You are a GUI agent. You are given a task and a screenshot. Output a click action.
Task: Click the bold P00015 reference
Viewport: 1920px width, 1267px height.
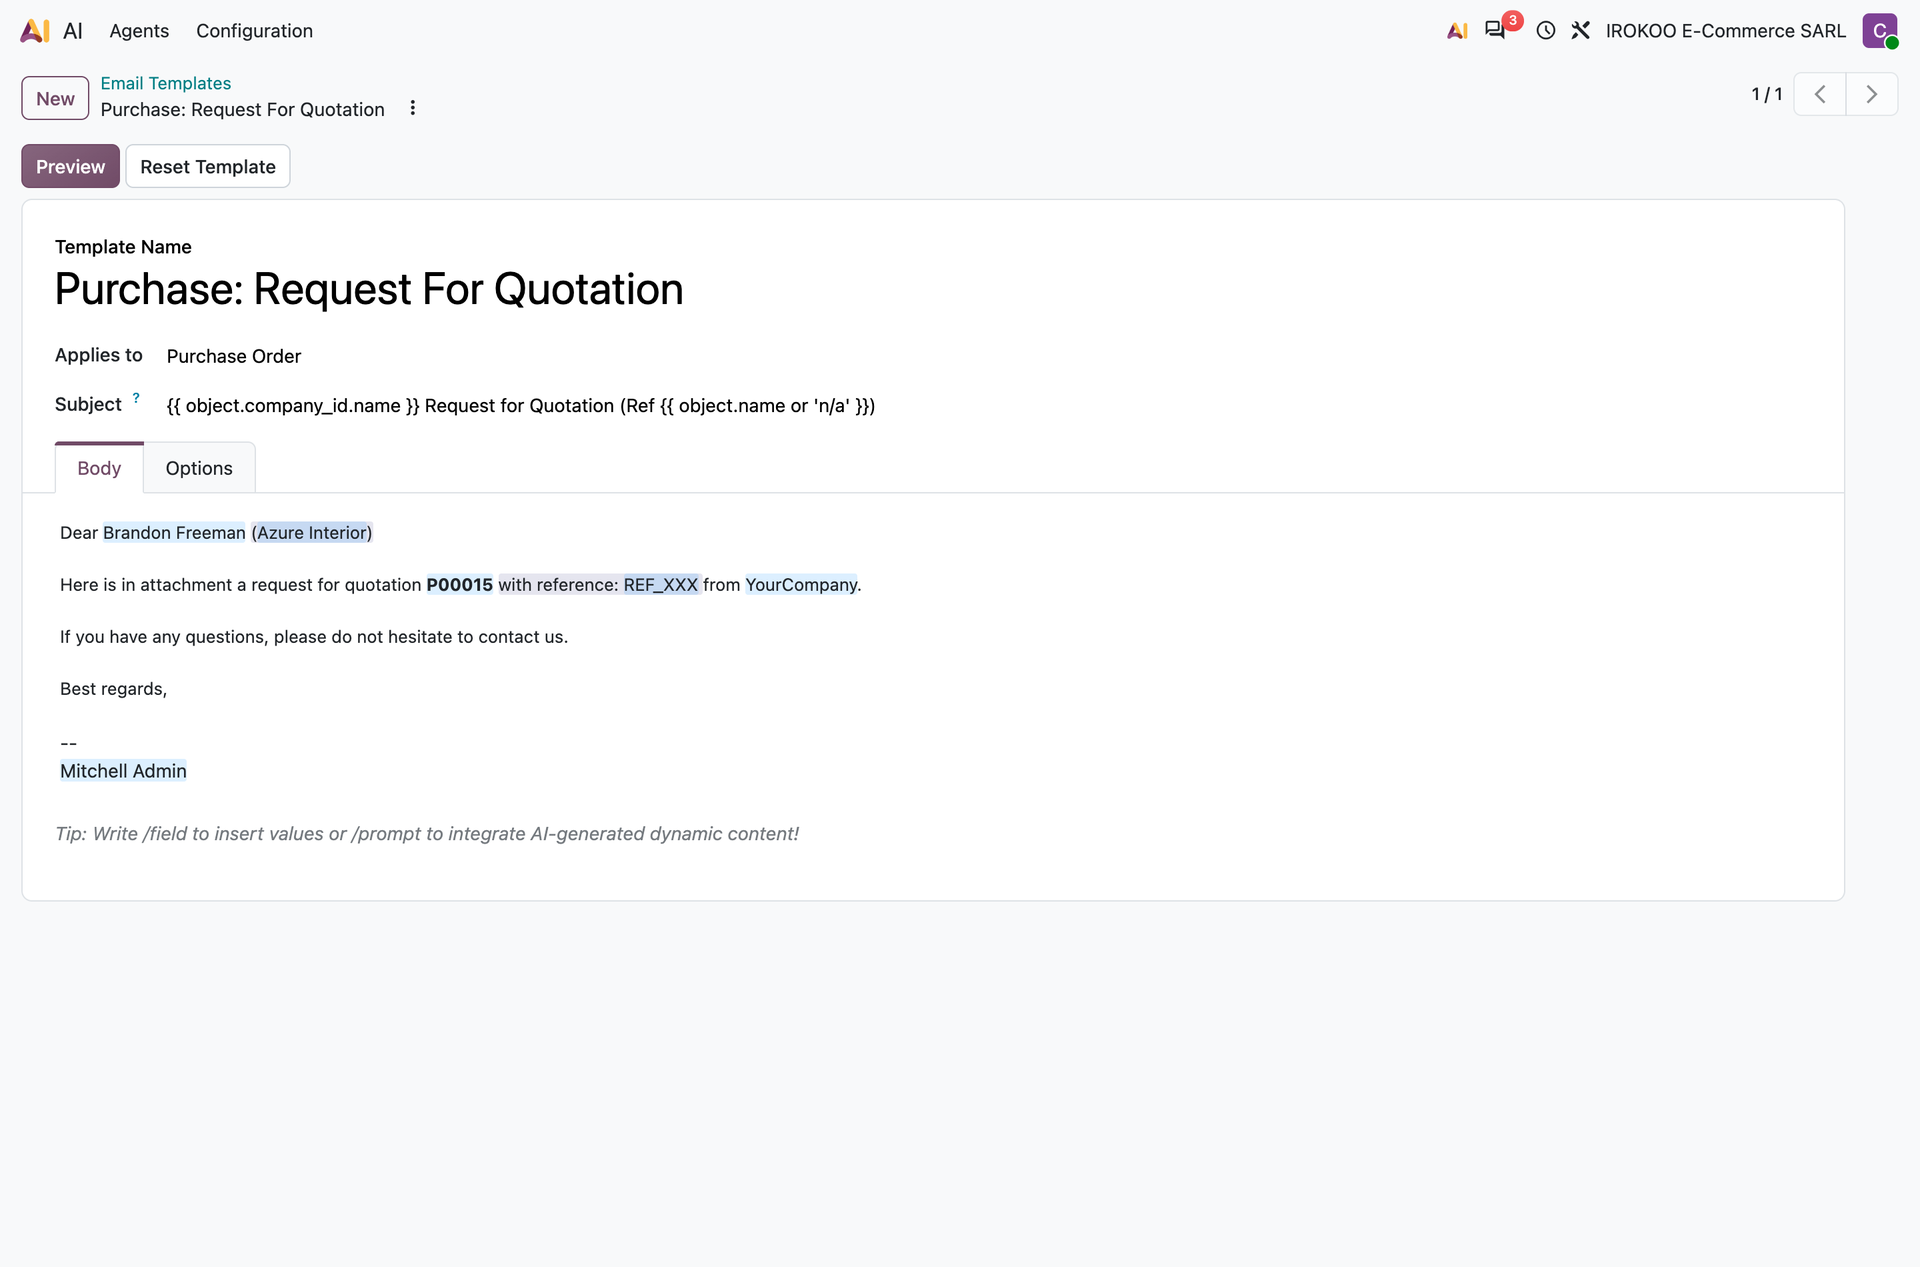point(459,585)
